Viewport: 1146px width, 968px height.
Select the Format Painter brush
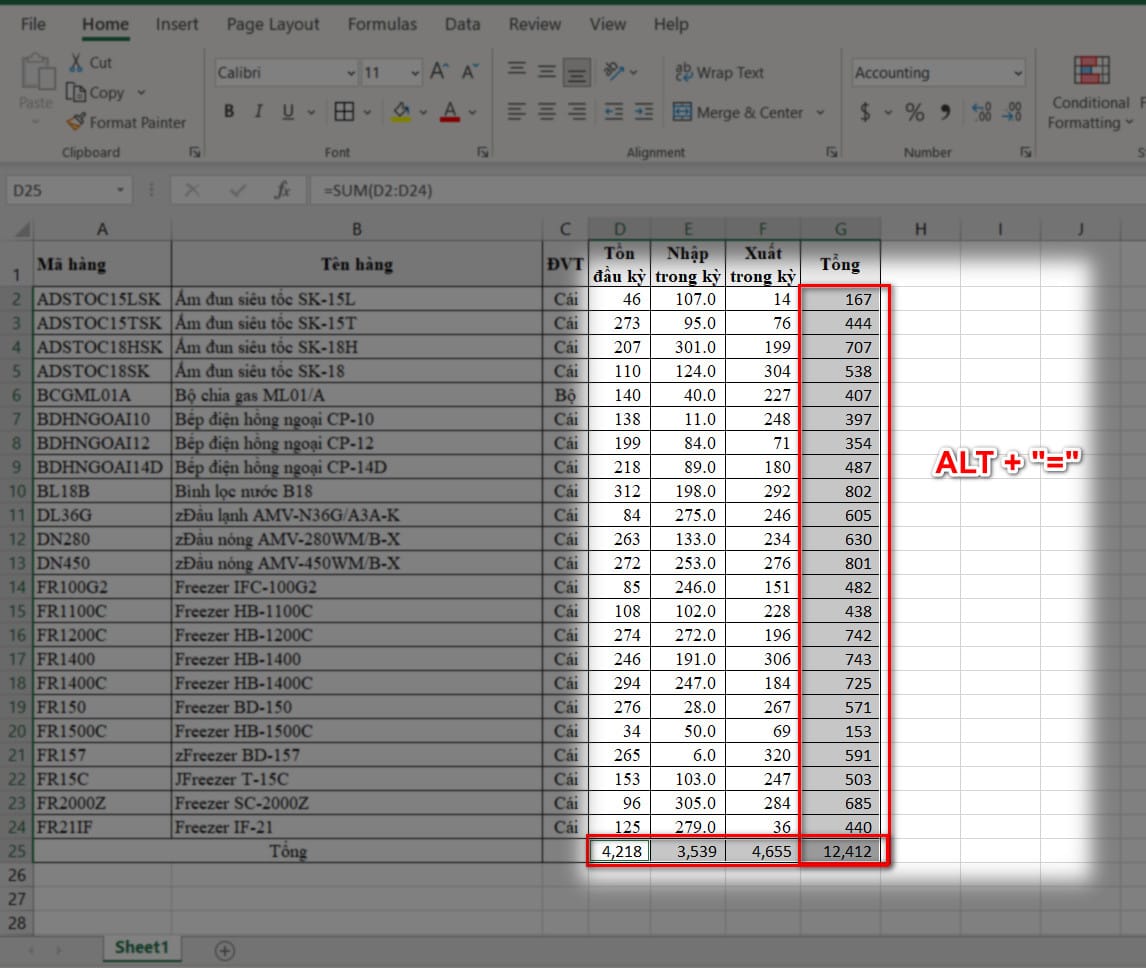(76, 121)
